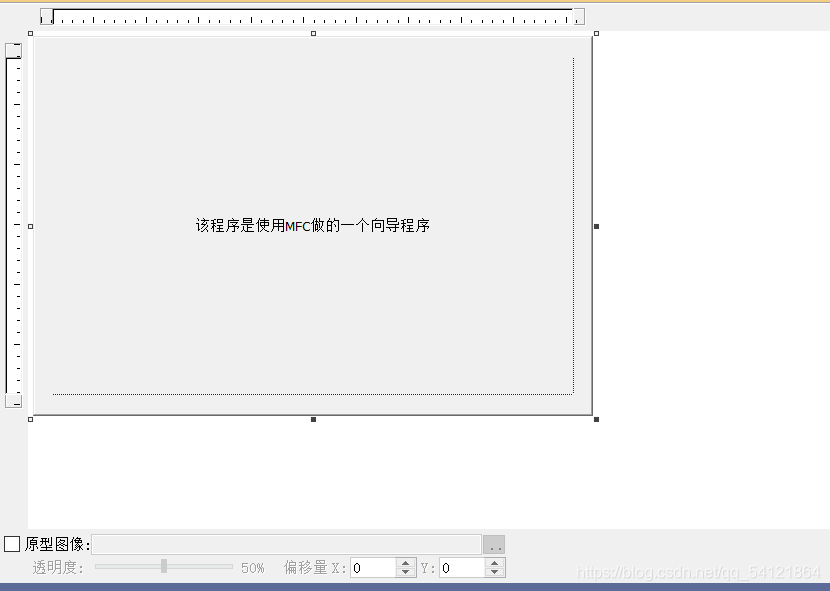Decrement the Y offset with the down arrow
This screenshot has width=830, height=591.
494,573
